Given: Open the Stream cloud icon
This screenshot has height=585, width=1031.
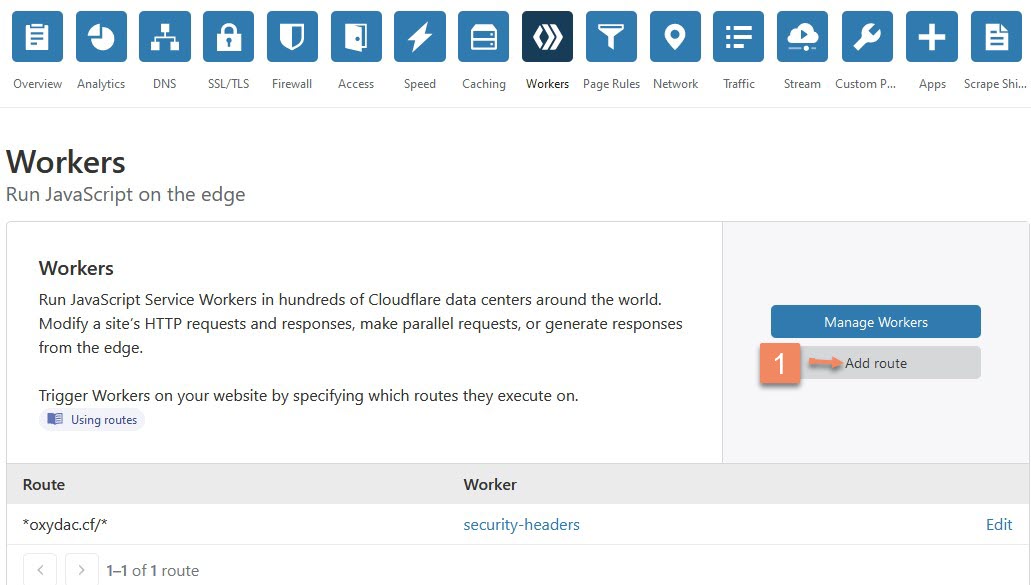Looking at the screenshot, I should tap(803, 37).
